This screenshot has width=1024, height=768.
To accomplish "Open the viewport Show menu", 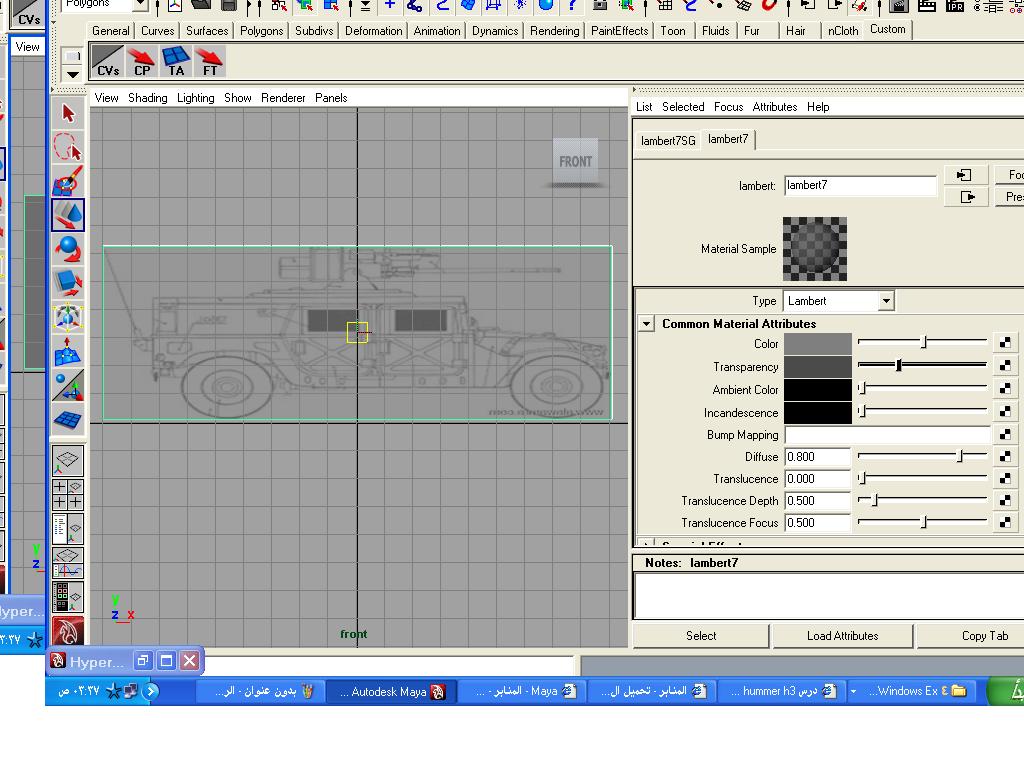I will (x=238, y=98).
